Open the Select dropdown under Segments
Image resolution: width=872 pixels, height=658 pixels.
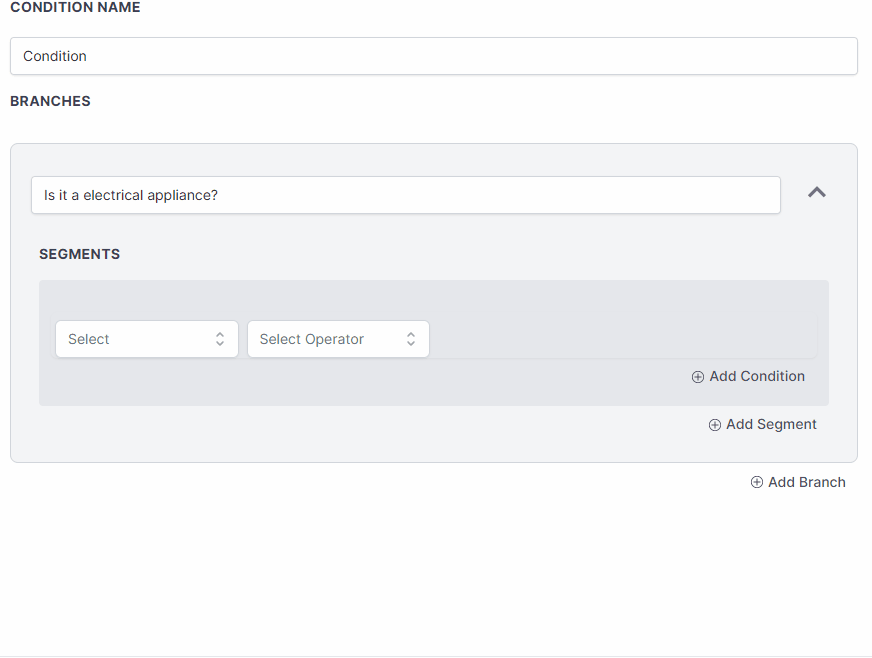146,339
